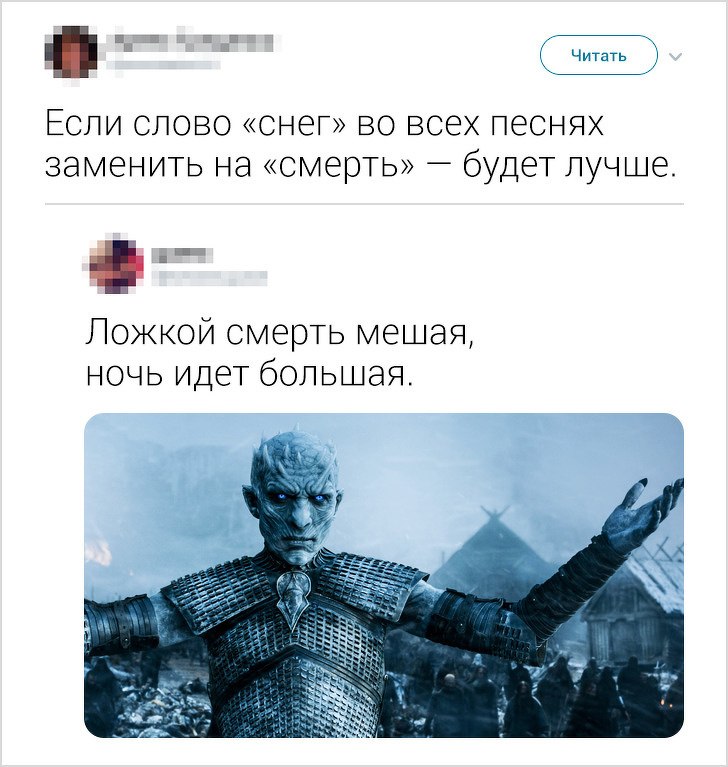Click the tweet line starting with Если слово
Viewport: 728px width, 767px height.
[x=325, y=124]
